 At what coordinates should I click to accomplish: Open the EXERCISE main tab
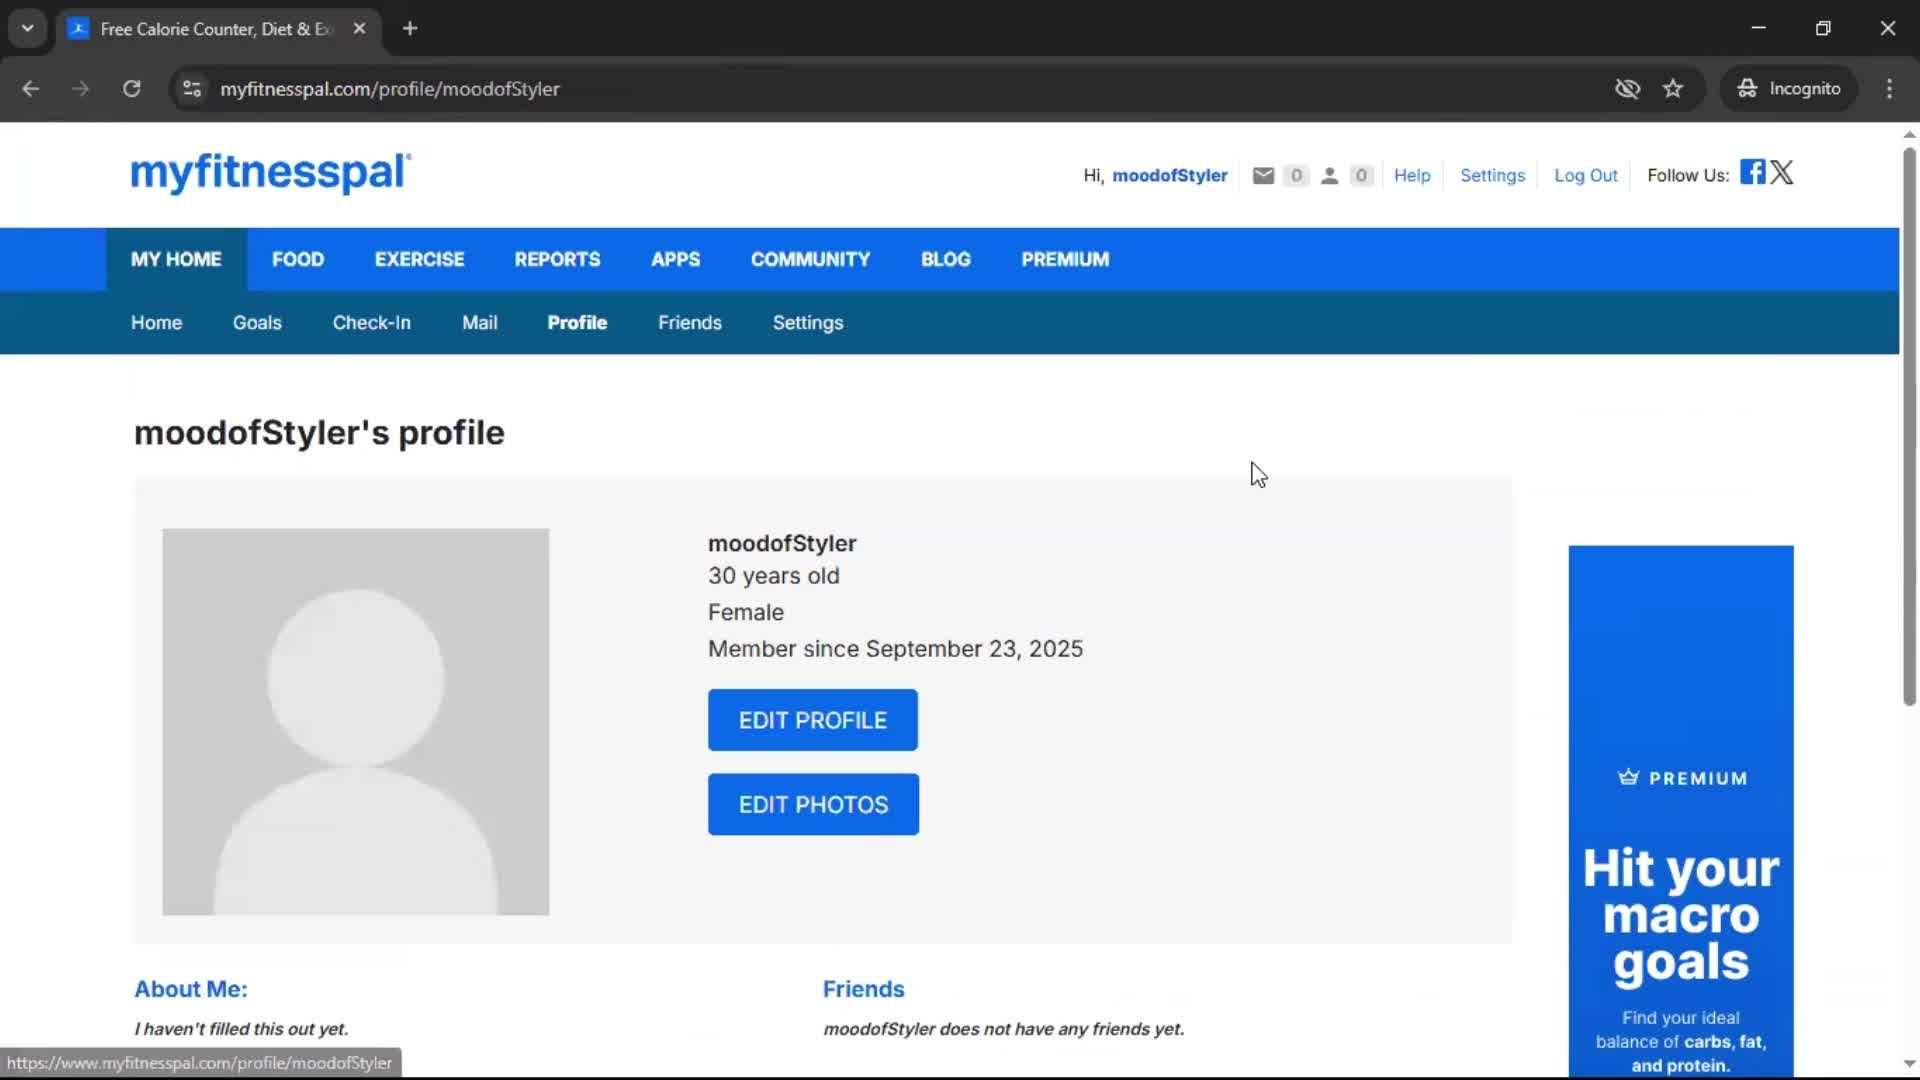419,260
